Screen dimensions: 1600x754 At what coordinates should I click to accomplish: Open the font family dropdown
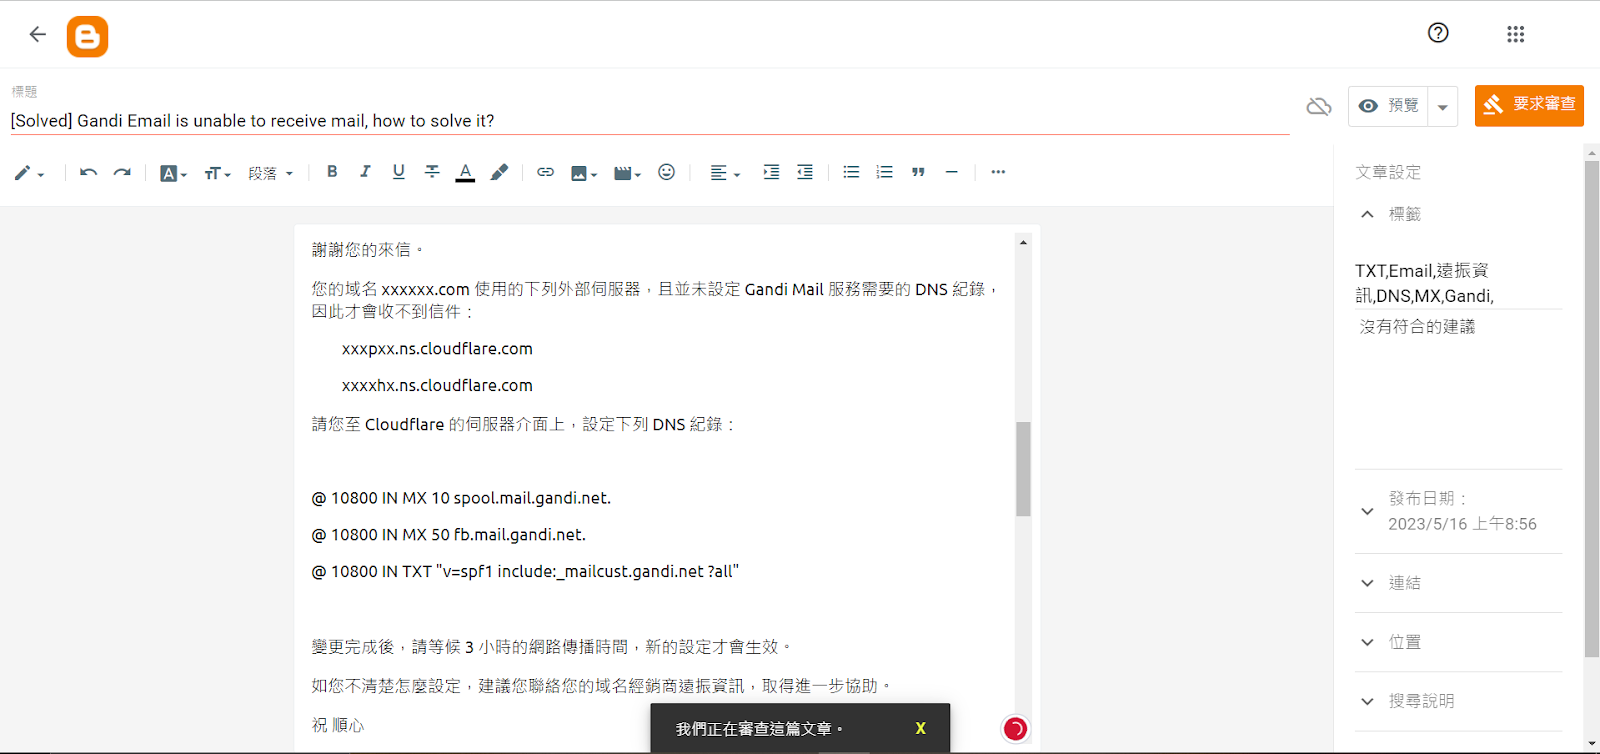pyautogui.click(x=173, y=173)
